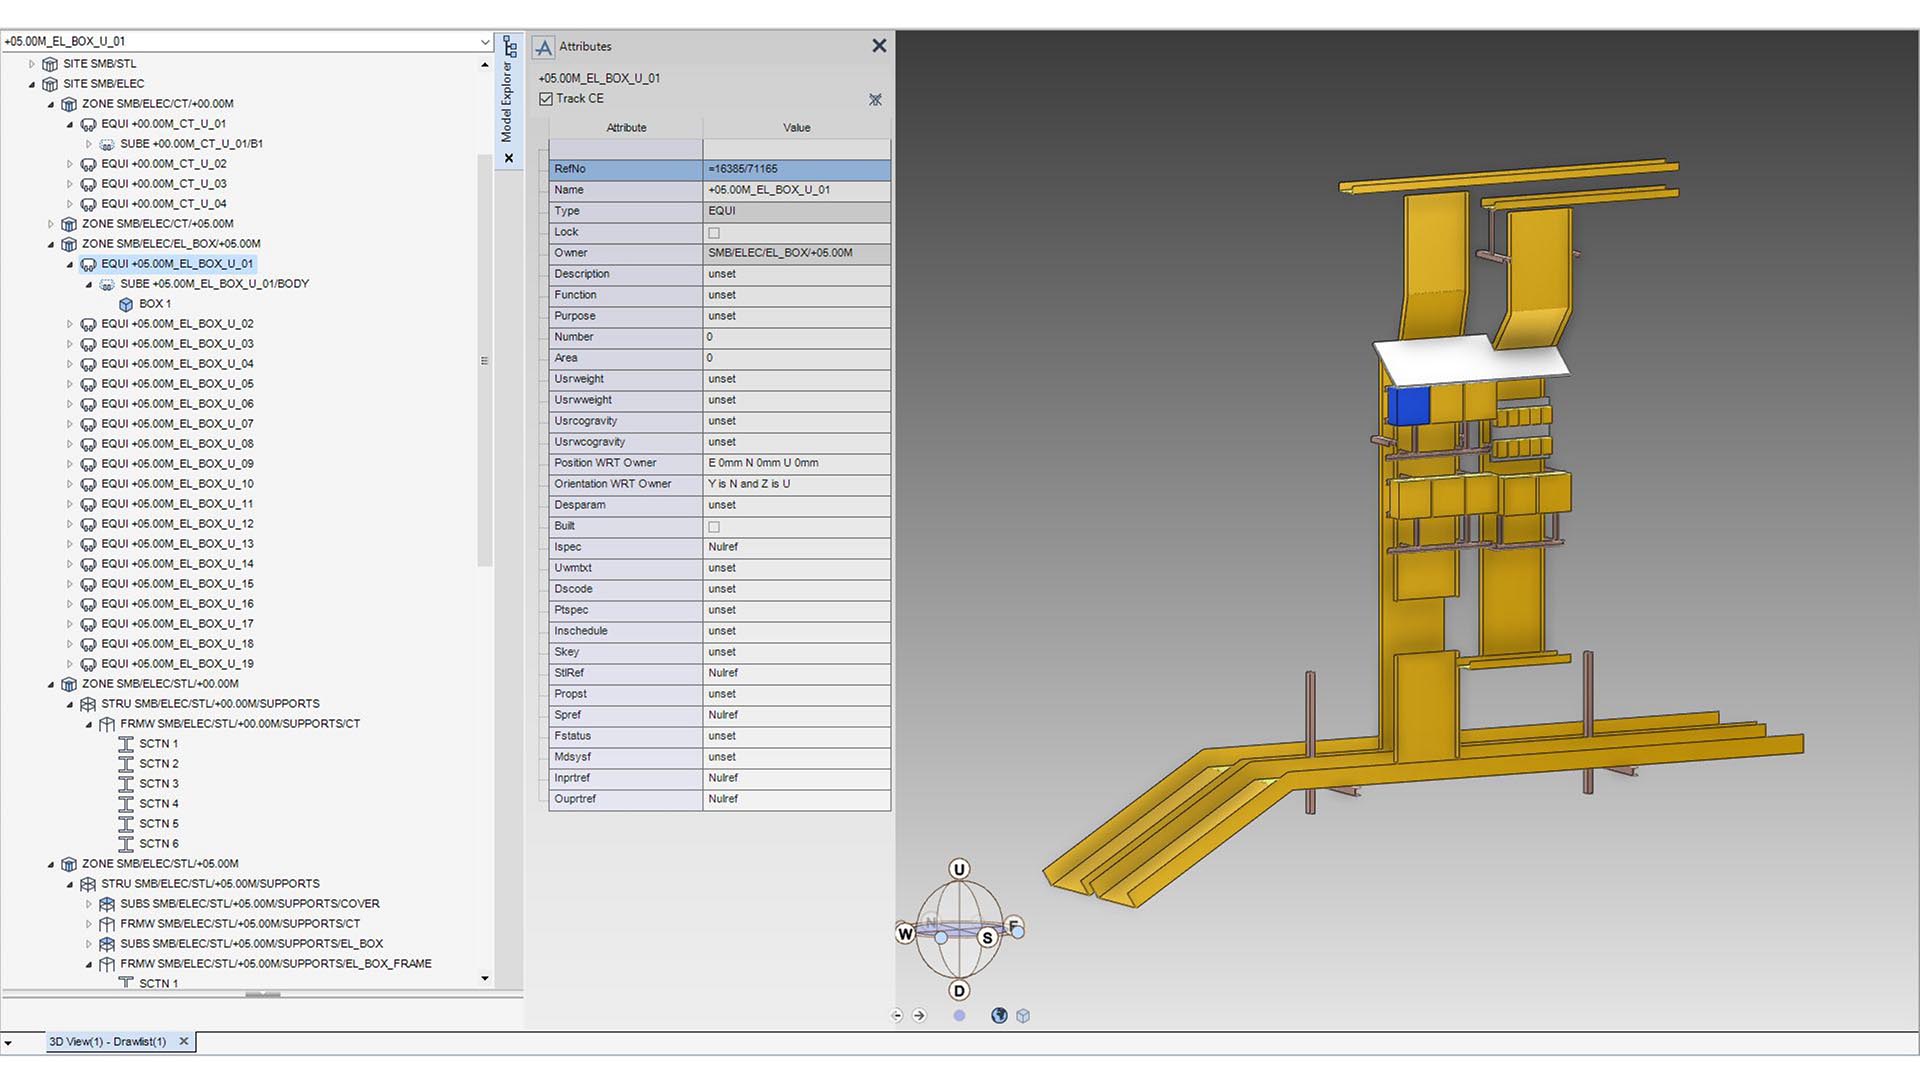
Task: Click the forward navigation arrow under the 3D view
Action: [919, 1015]
